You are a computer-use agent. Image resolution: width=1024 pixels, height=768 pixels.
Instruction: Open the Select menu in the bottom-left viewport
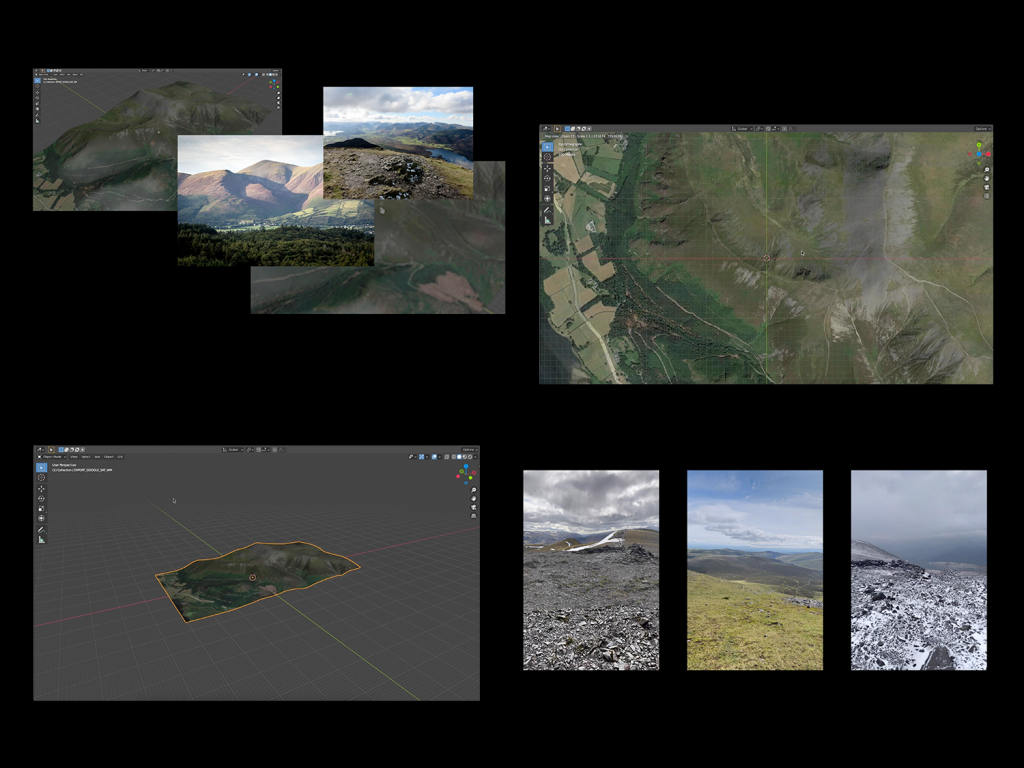pos(86,457)
